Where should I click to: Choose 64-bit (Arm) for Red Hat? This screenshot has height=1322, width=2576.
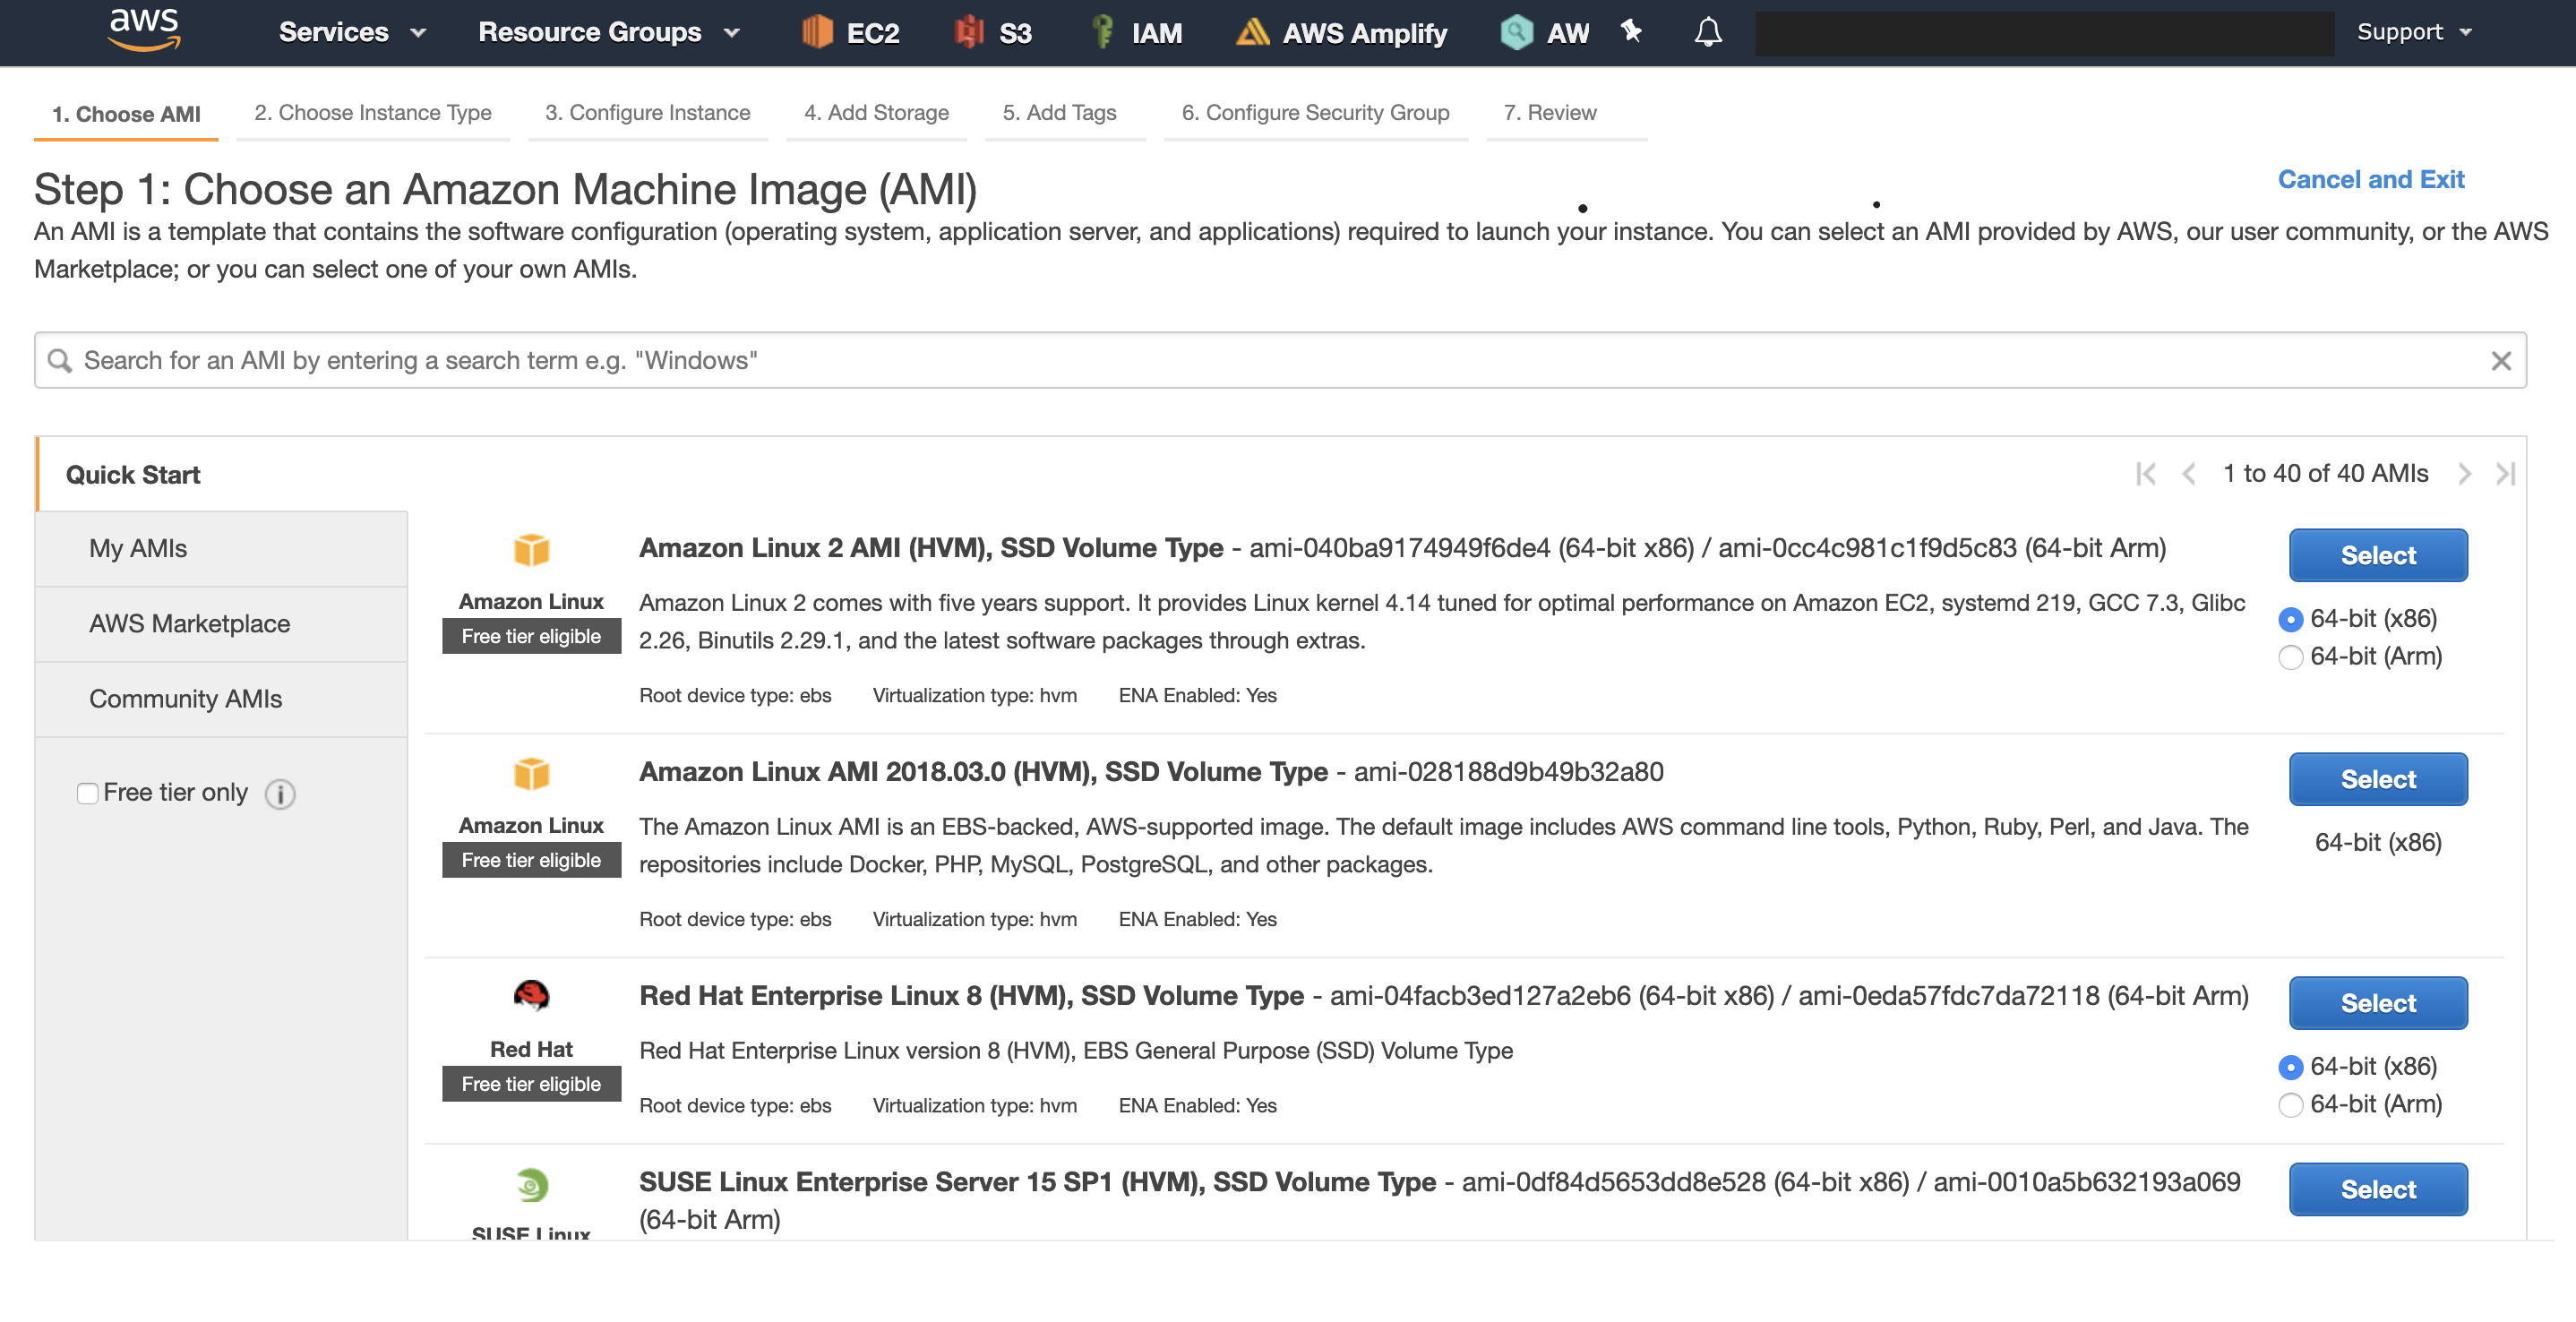pos(2290,1105)
